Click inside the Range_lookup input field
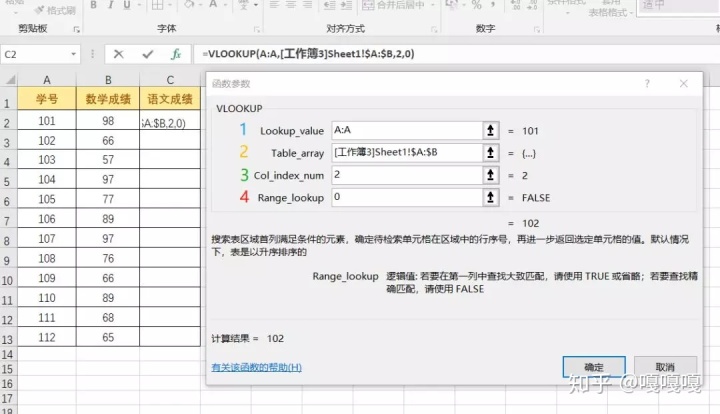The height and width of the screenshot is (414, 720). 407,197
